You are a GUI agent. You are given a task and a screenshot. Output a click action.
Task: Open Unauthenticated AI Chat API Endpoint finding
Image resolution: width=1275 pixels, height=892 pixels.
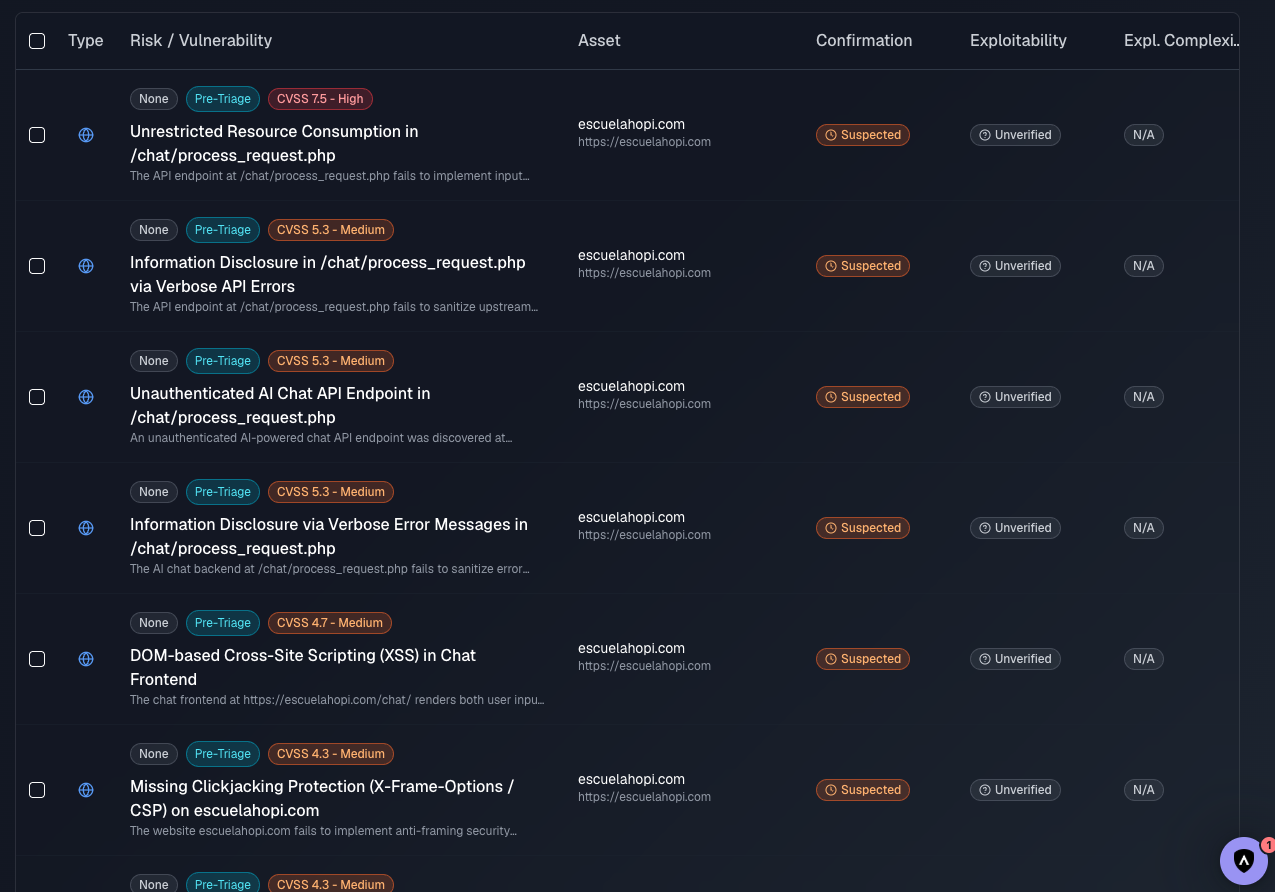pos(280,406)
